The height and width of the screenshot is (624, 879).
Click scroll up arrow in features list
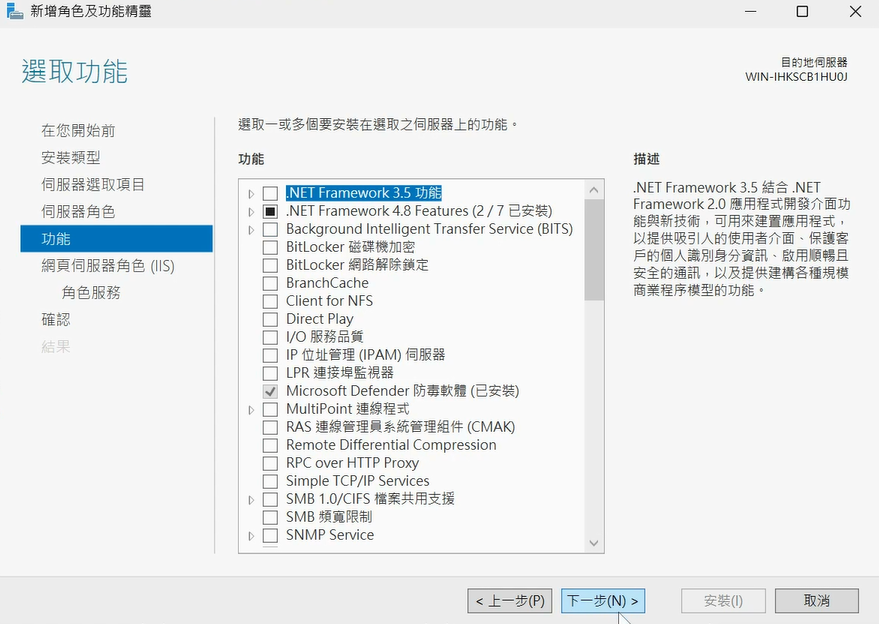click(x=594, y=190)
